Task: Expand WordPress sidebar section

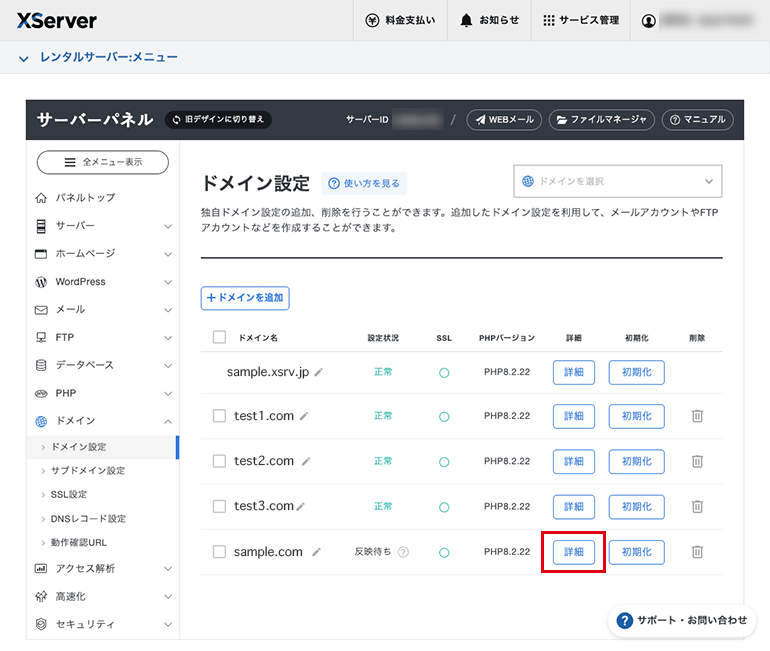Action: point(103,282)
